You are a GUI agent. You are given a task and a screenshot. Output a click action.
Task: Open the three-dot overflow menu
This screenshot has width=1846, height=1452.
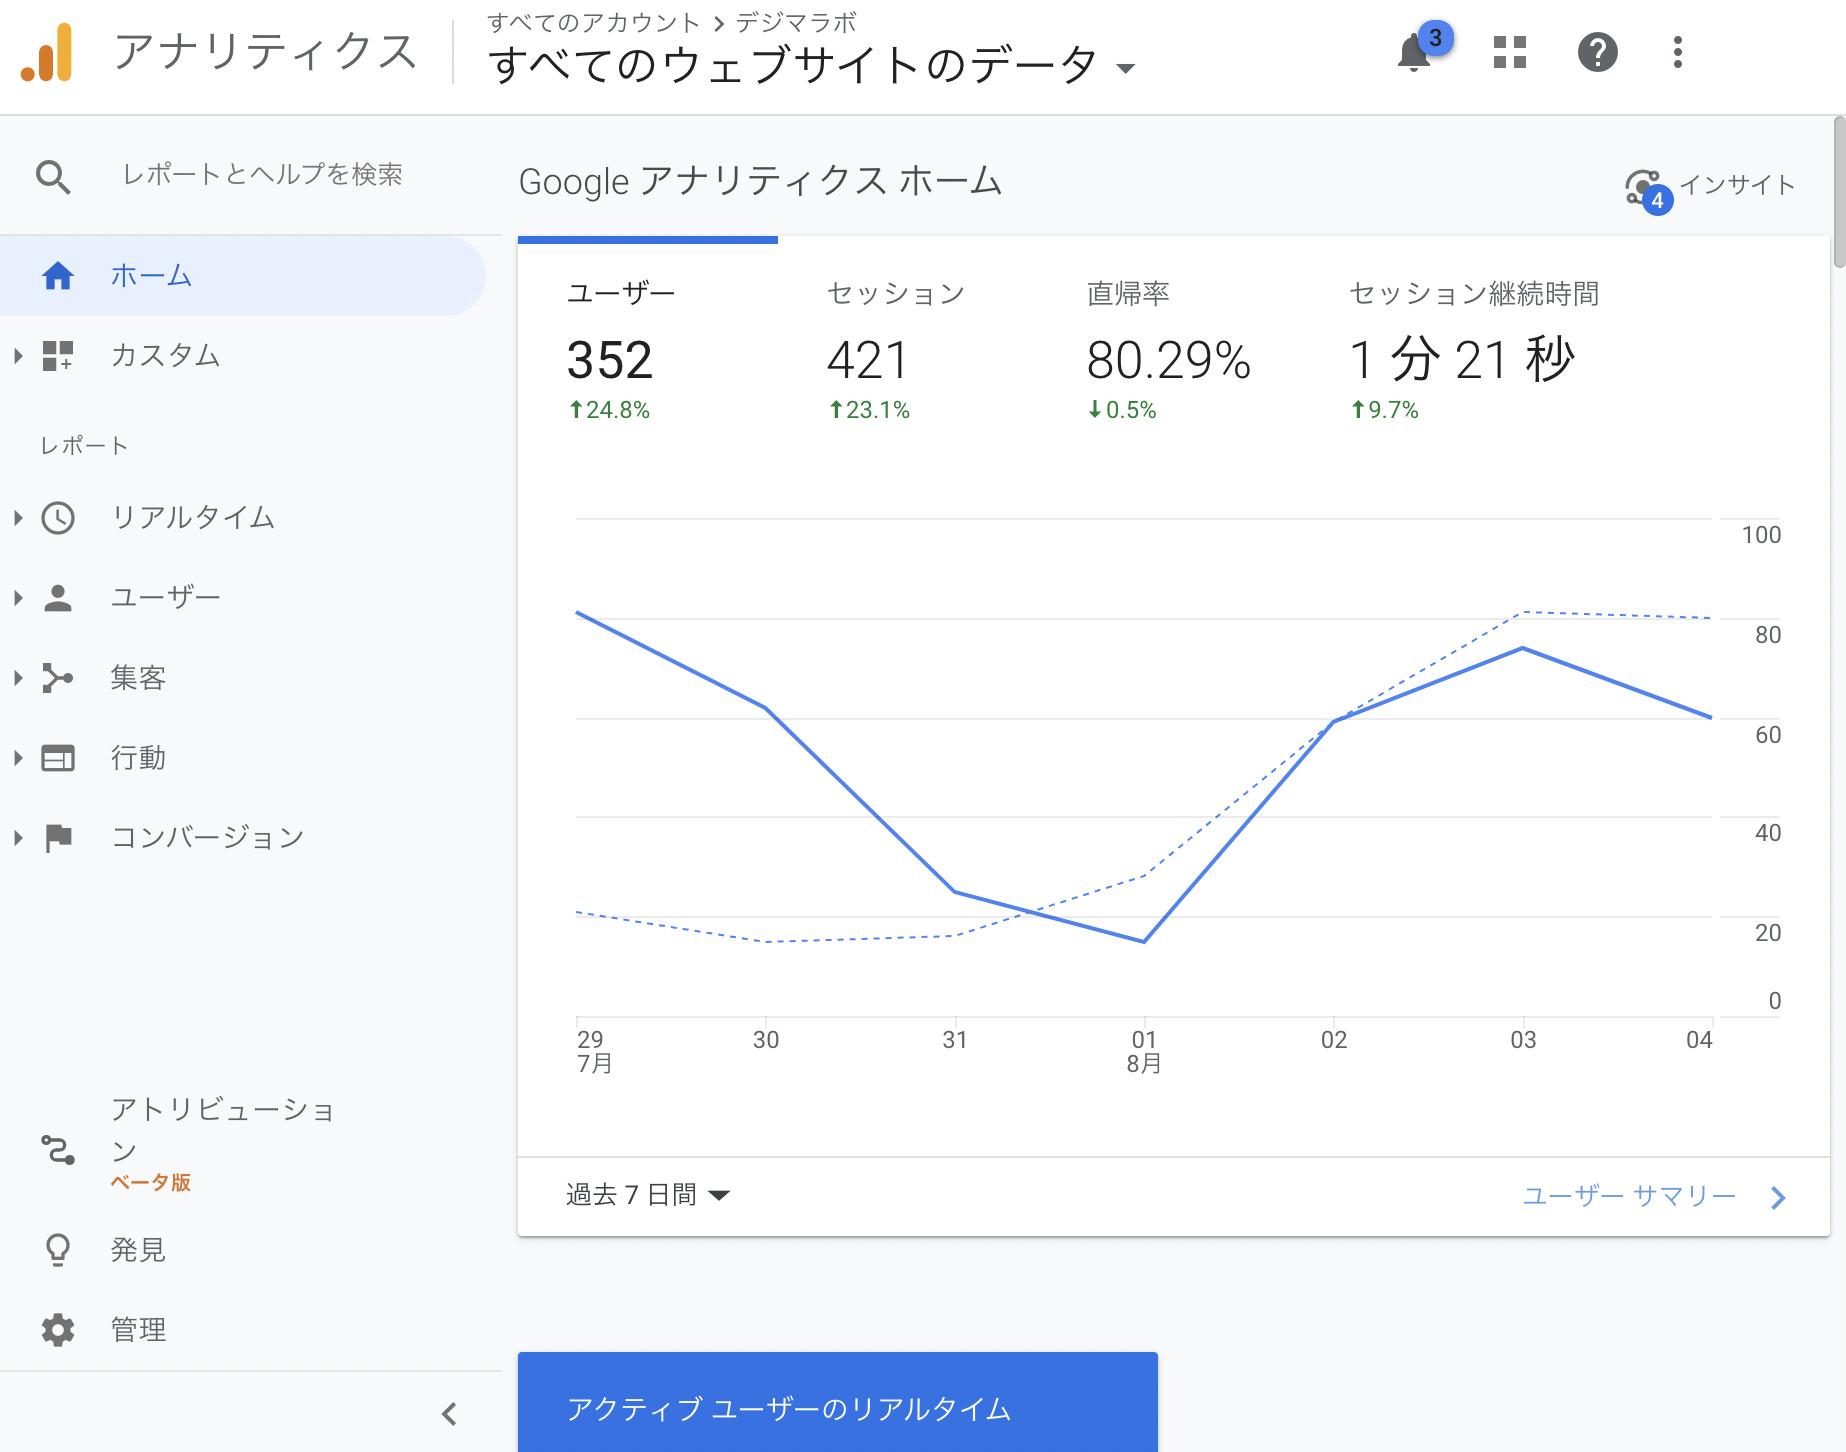tap(1678, 52)
